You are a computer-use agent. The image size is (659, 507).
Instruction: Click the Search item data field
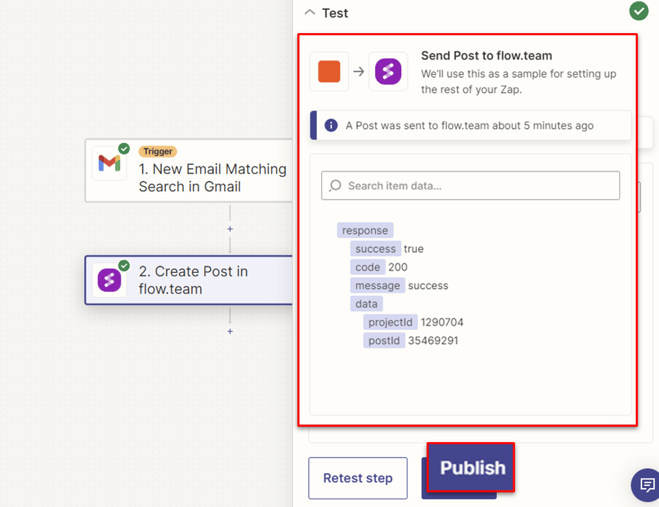480,186
